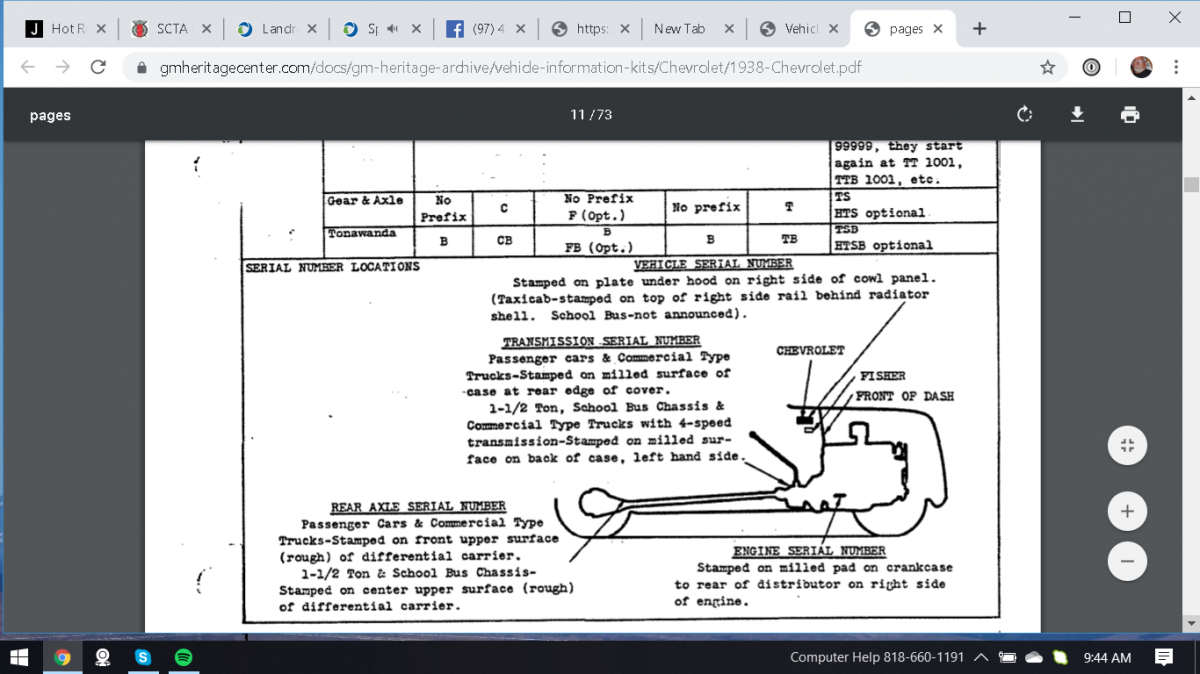This screenshot has width=1200, height=674.
Task: Click the FRONT OF DASH label
Action: [904, 396]
